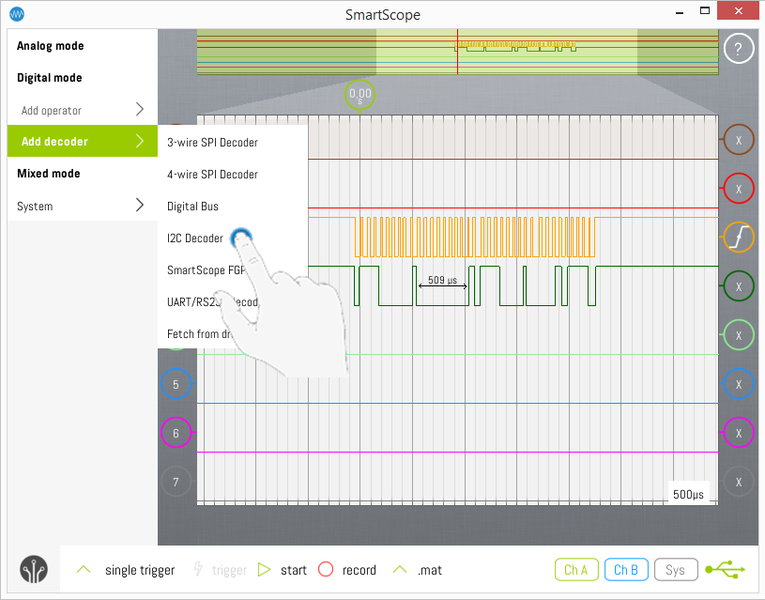This screenshot has height=600, width=765.
Task: Click the green USB connection icon
Action: [725, 570]
